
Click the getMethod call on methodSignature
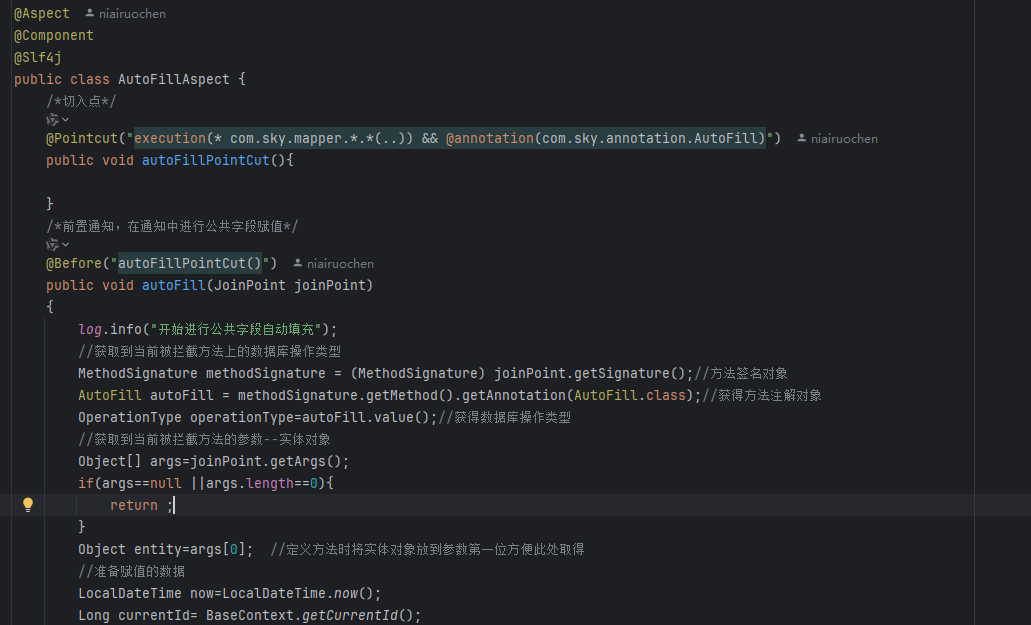(402, 395)
